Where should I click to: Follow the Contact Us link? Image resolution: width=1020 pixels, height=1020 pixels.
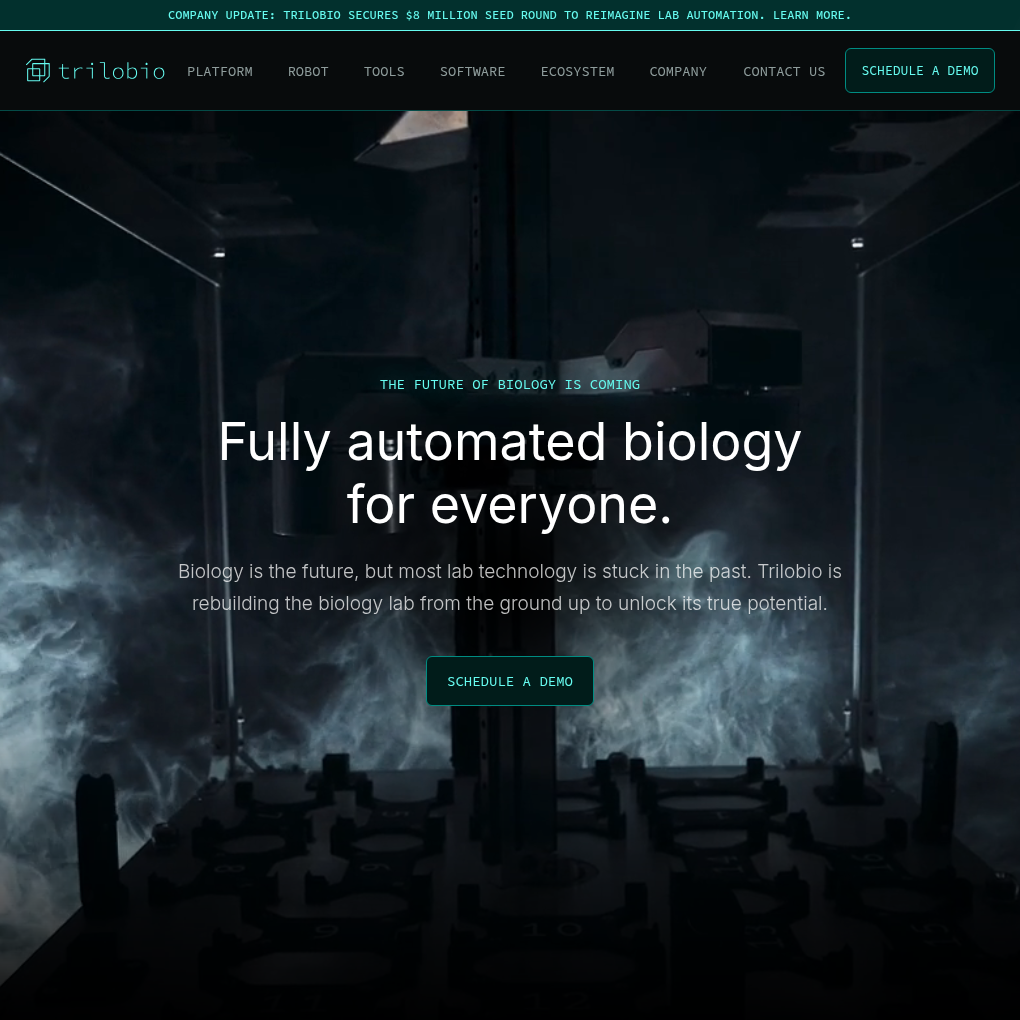pyautogui.click(x=784, y=72)
